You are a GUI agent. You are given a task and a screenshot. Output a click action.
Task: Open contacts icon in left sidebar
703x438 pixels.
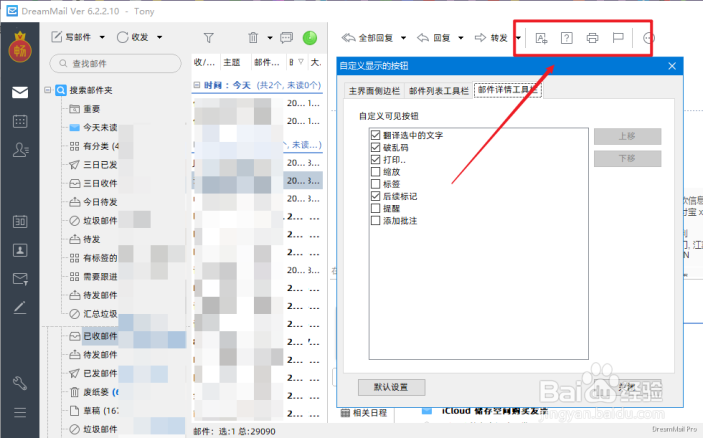pyautogui.click(x=20, y=149)
